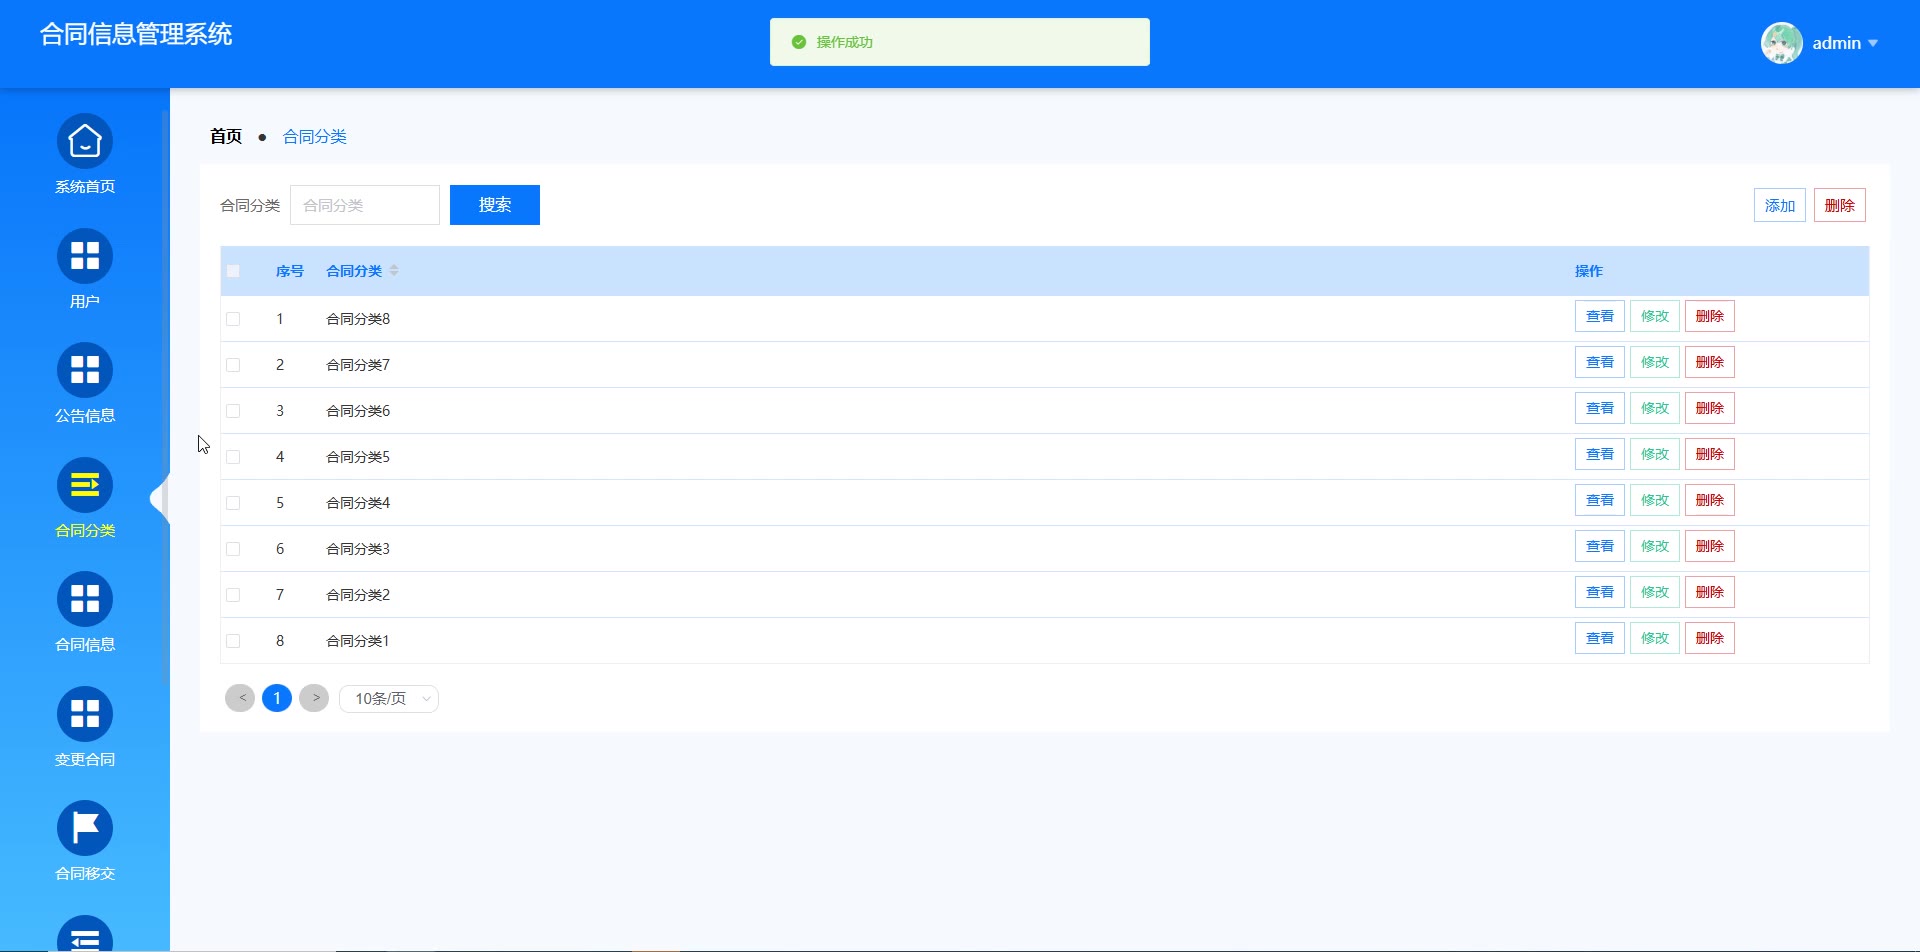Open the 公告信息 menu label
Viewport: 1920px width, 952px height.
coord(85,416)
